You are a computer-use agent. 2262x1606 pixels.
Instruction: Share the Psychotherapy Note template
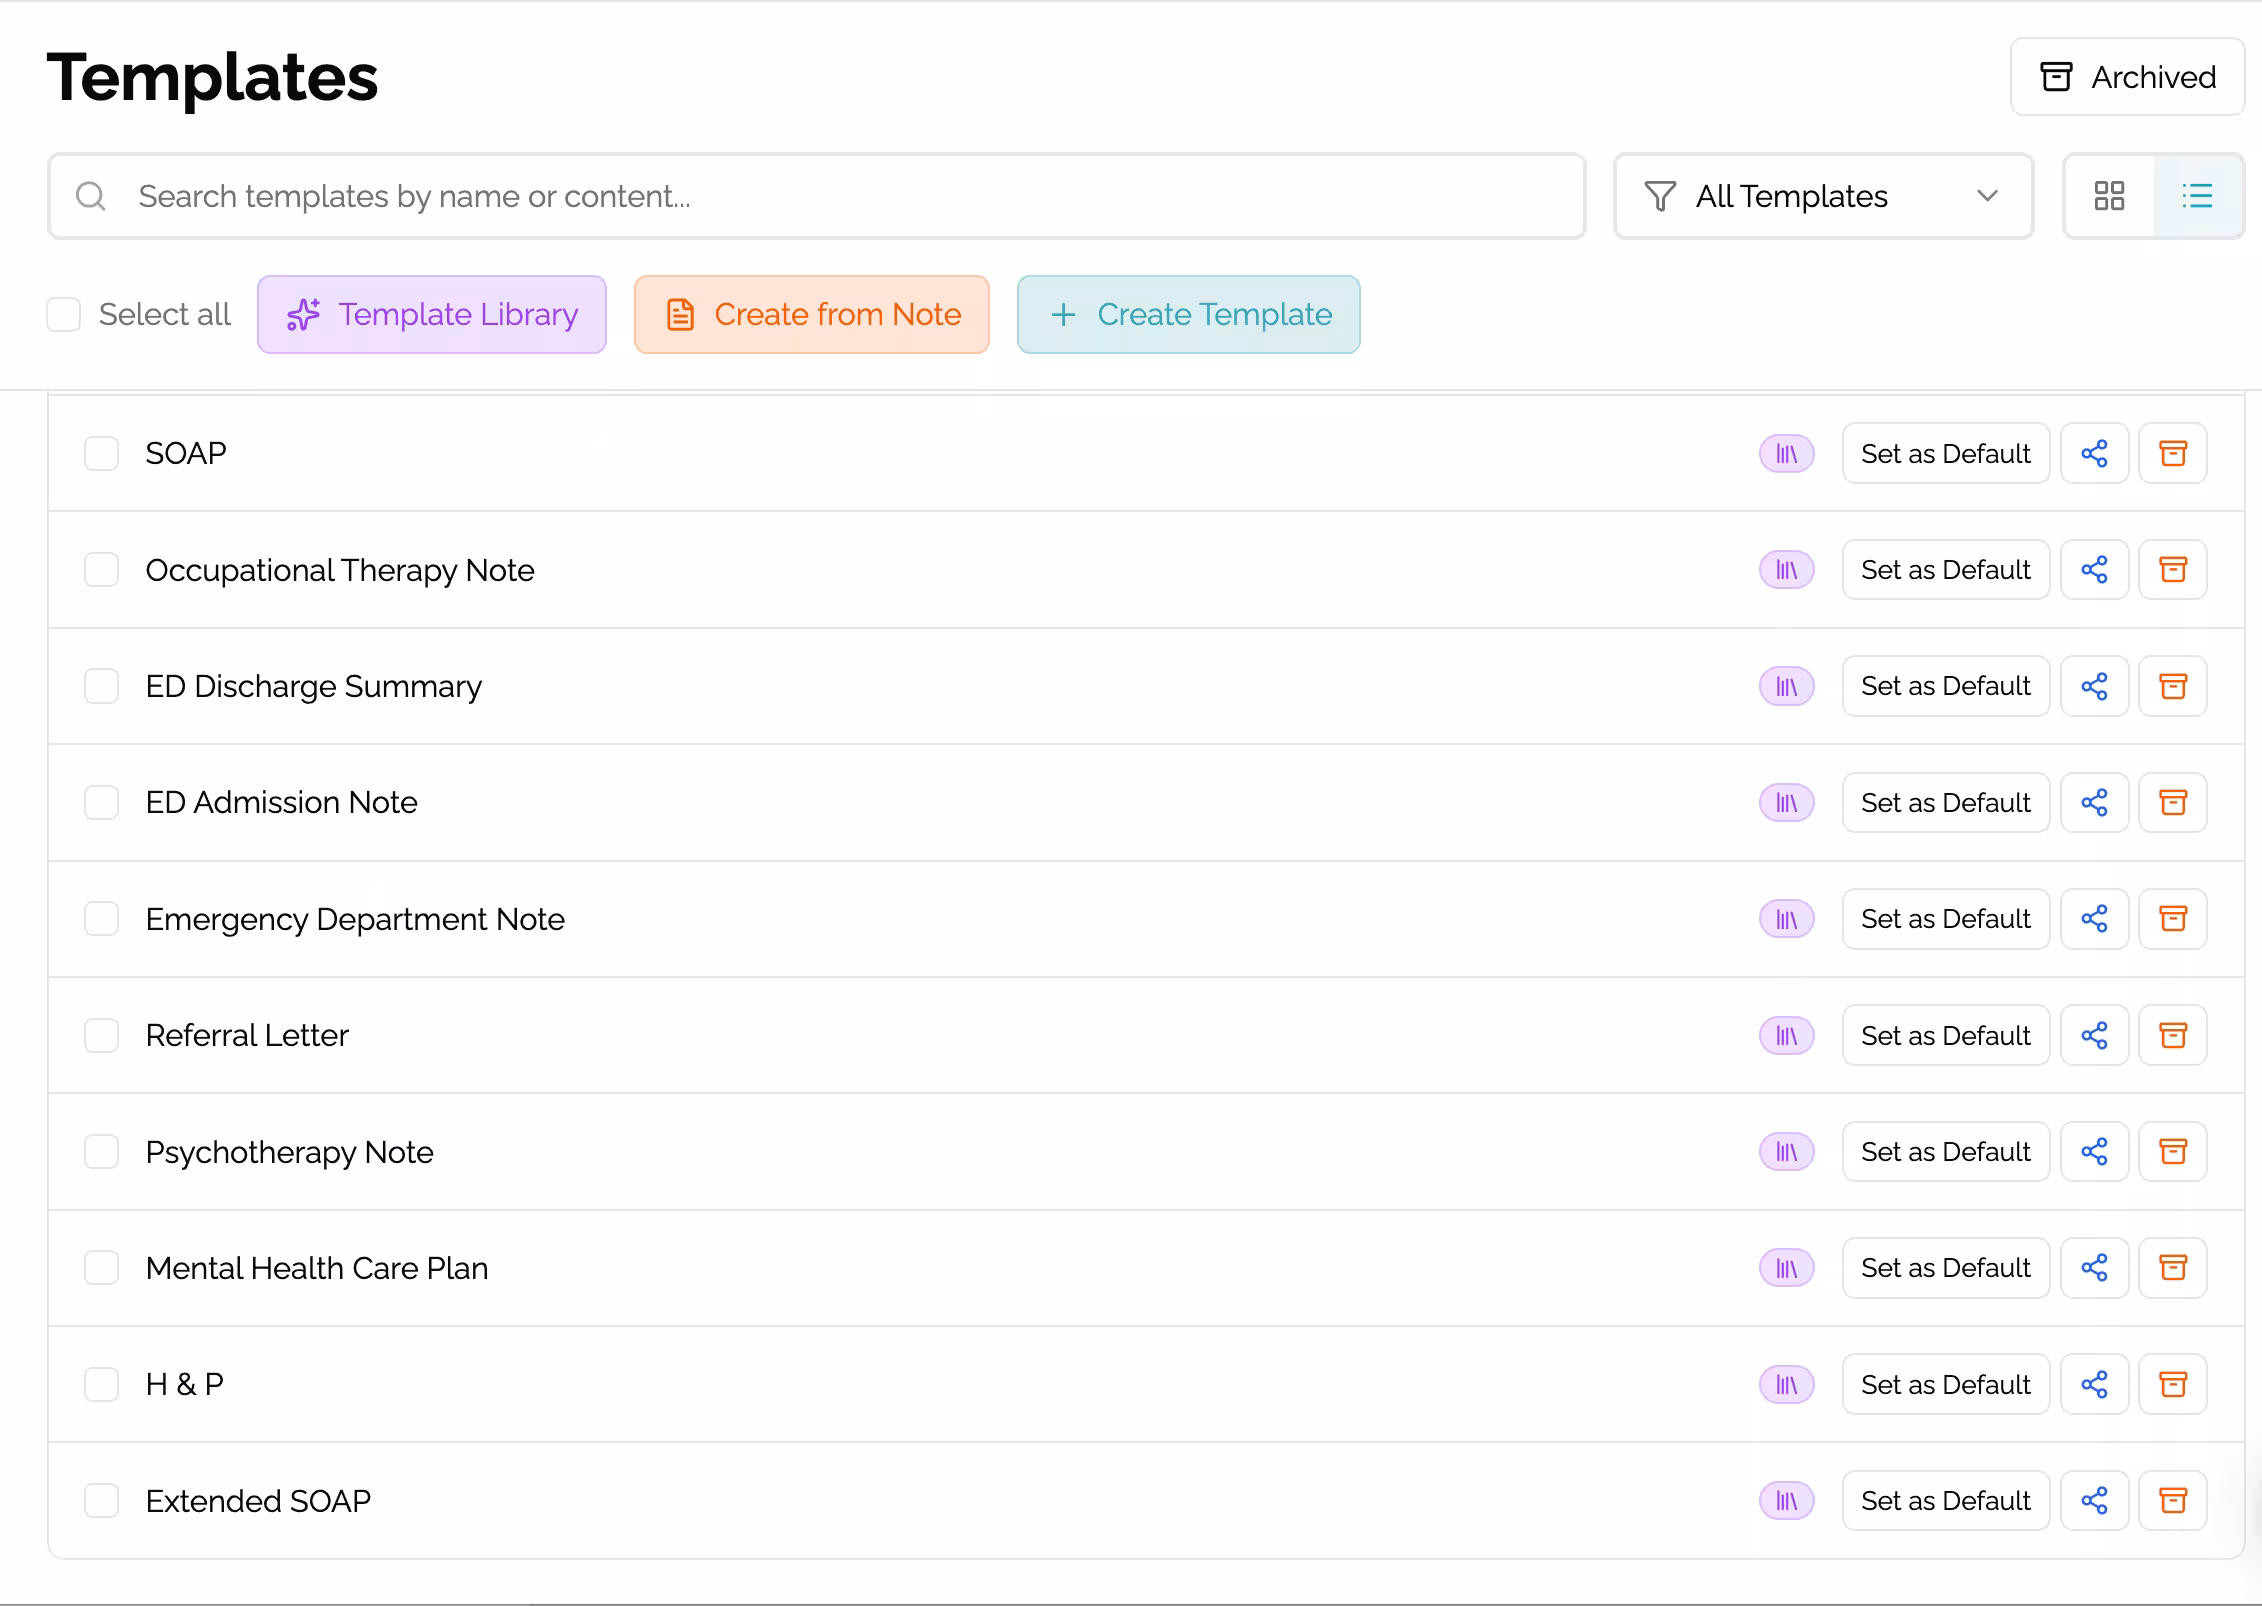[2095, 1151]
